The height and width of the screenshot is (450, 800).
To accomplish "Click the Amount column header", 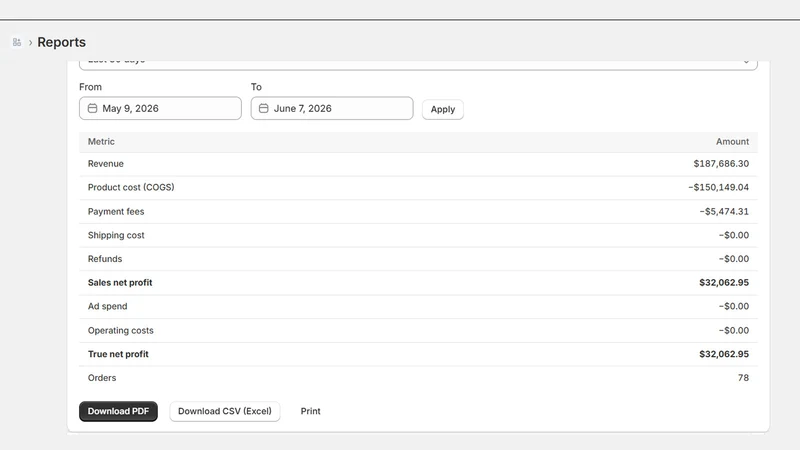I will (732, 142).
